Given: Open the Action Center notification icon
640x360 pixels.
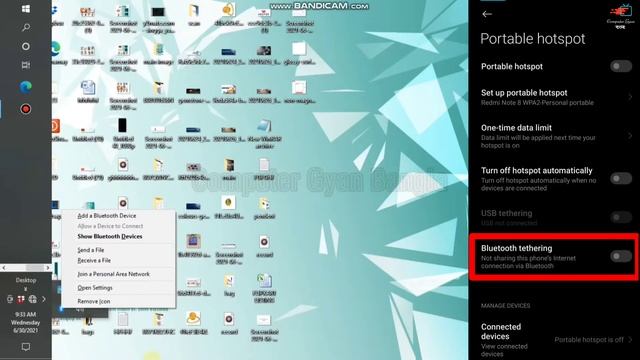Looking at the screenshot, I should [26, 347].
